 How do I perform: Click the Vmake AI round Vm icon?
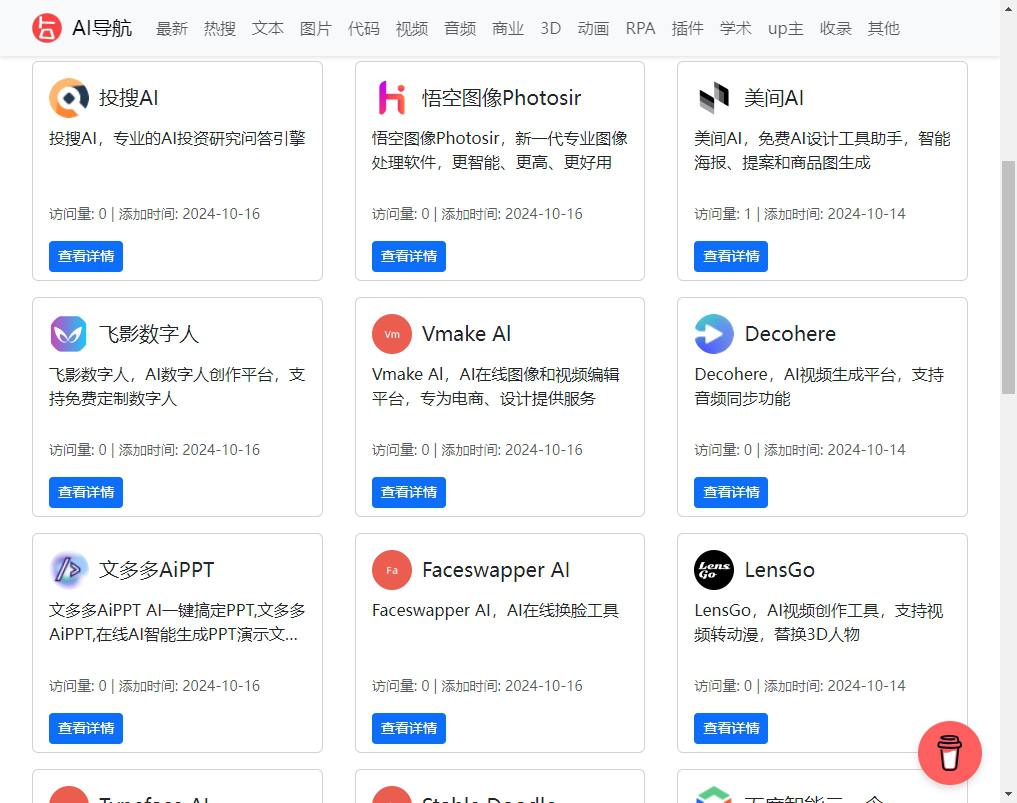point(392,334)
